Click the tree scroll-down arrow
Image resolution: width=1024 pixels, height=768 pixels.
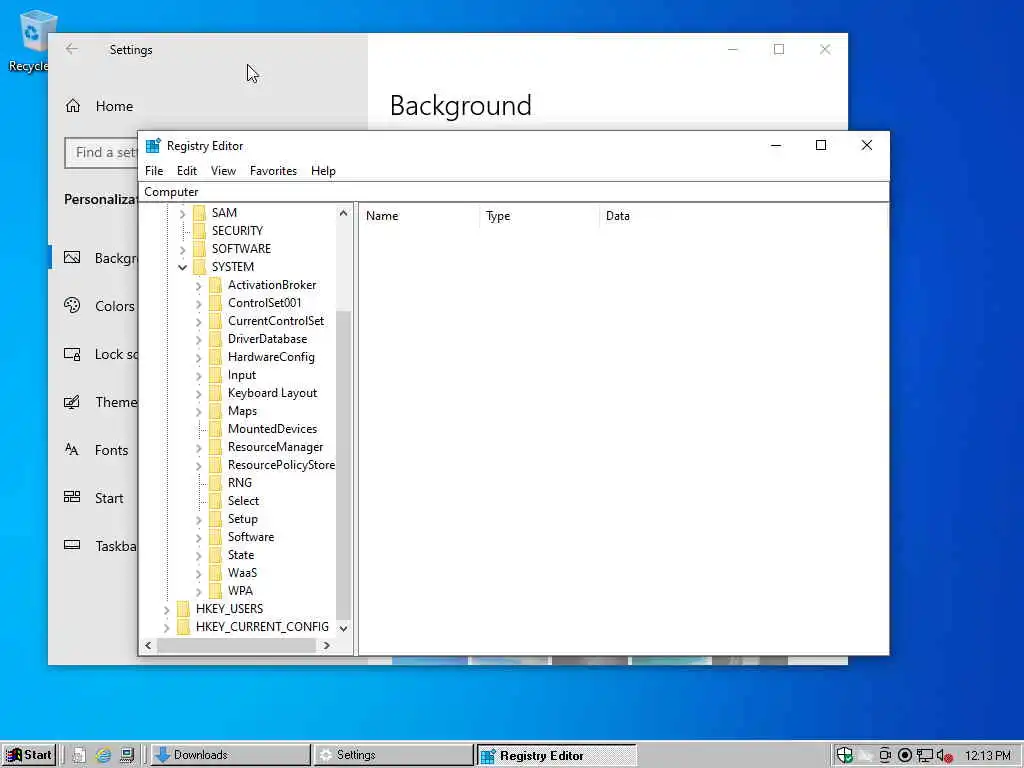(344, 628)
